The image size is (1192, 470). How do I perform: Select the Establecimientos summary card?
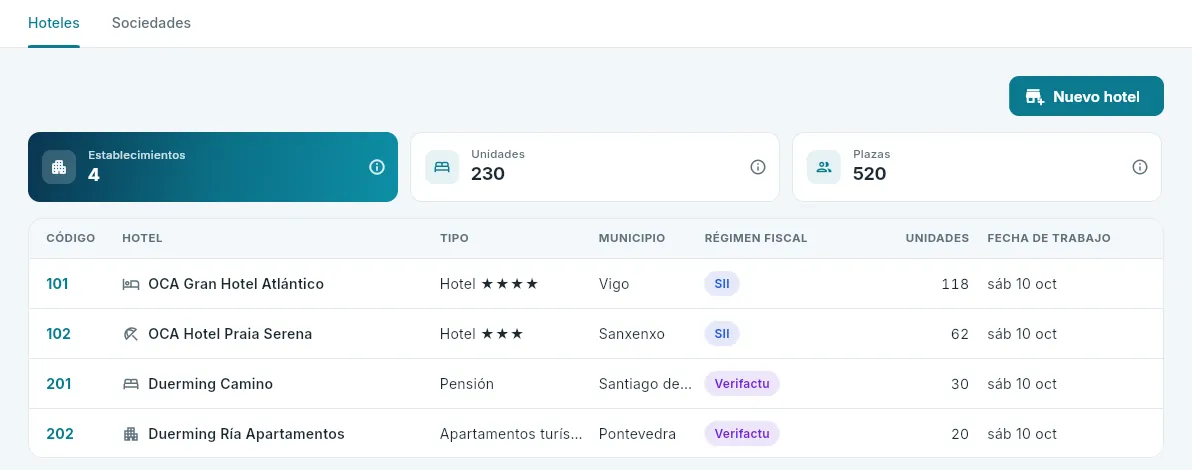pos(213,167)
